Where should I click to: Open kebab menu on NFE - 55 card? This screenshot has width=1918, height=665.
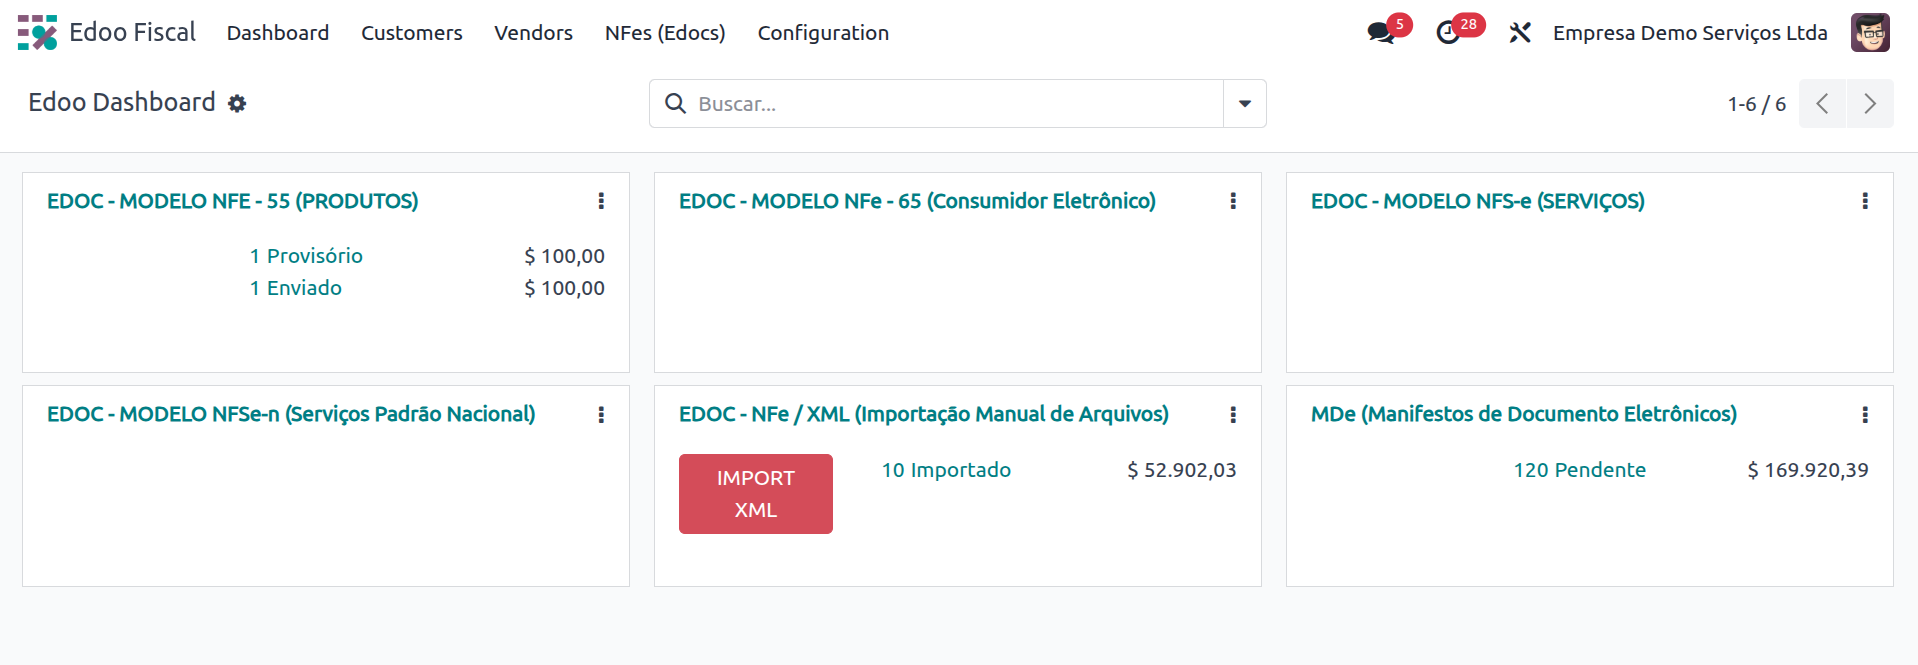coord(601,201)
